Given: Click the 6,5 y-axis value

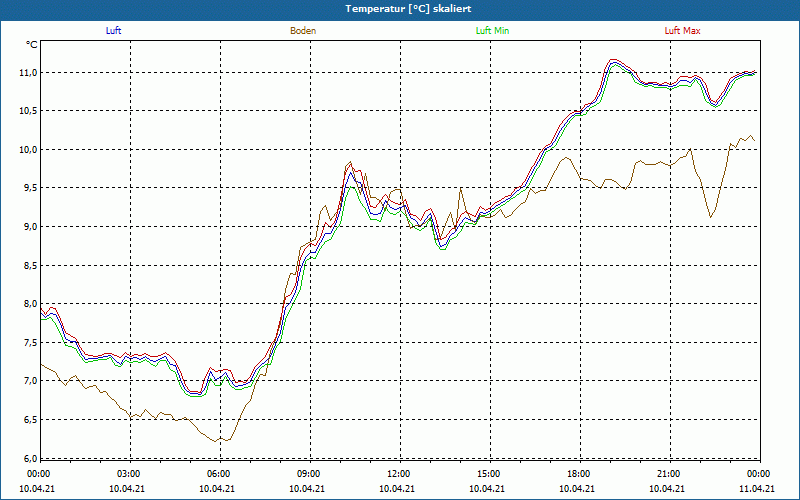Looking at the screenshot, I should pos(31,419).
